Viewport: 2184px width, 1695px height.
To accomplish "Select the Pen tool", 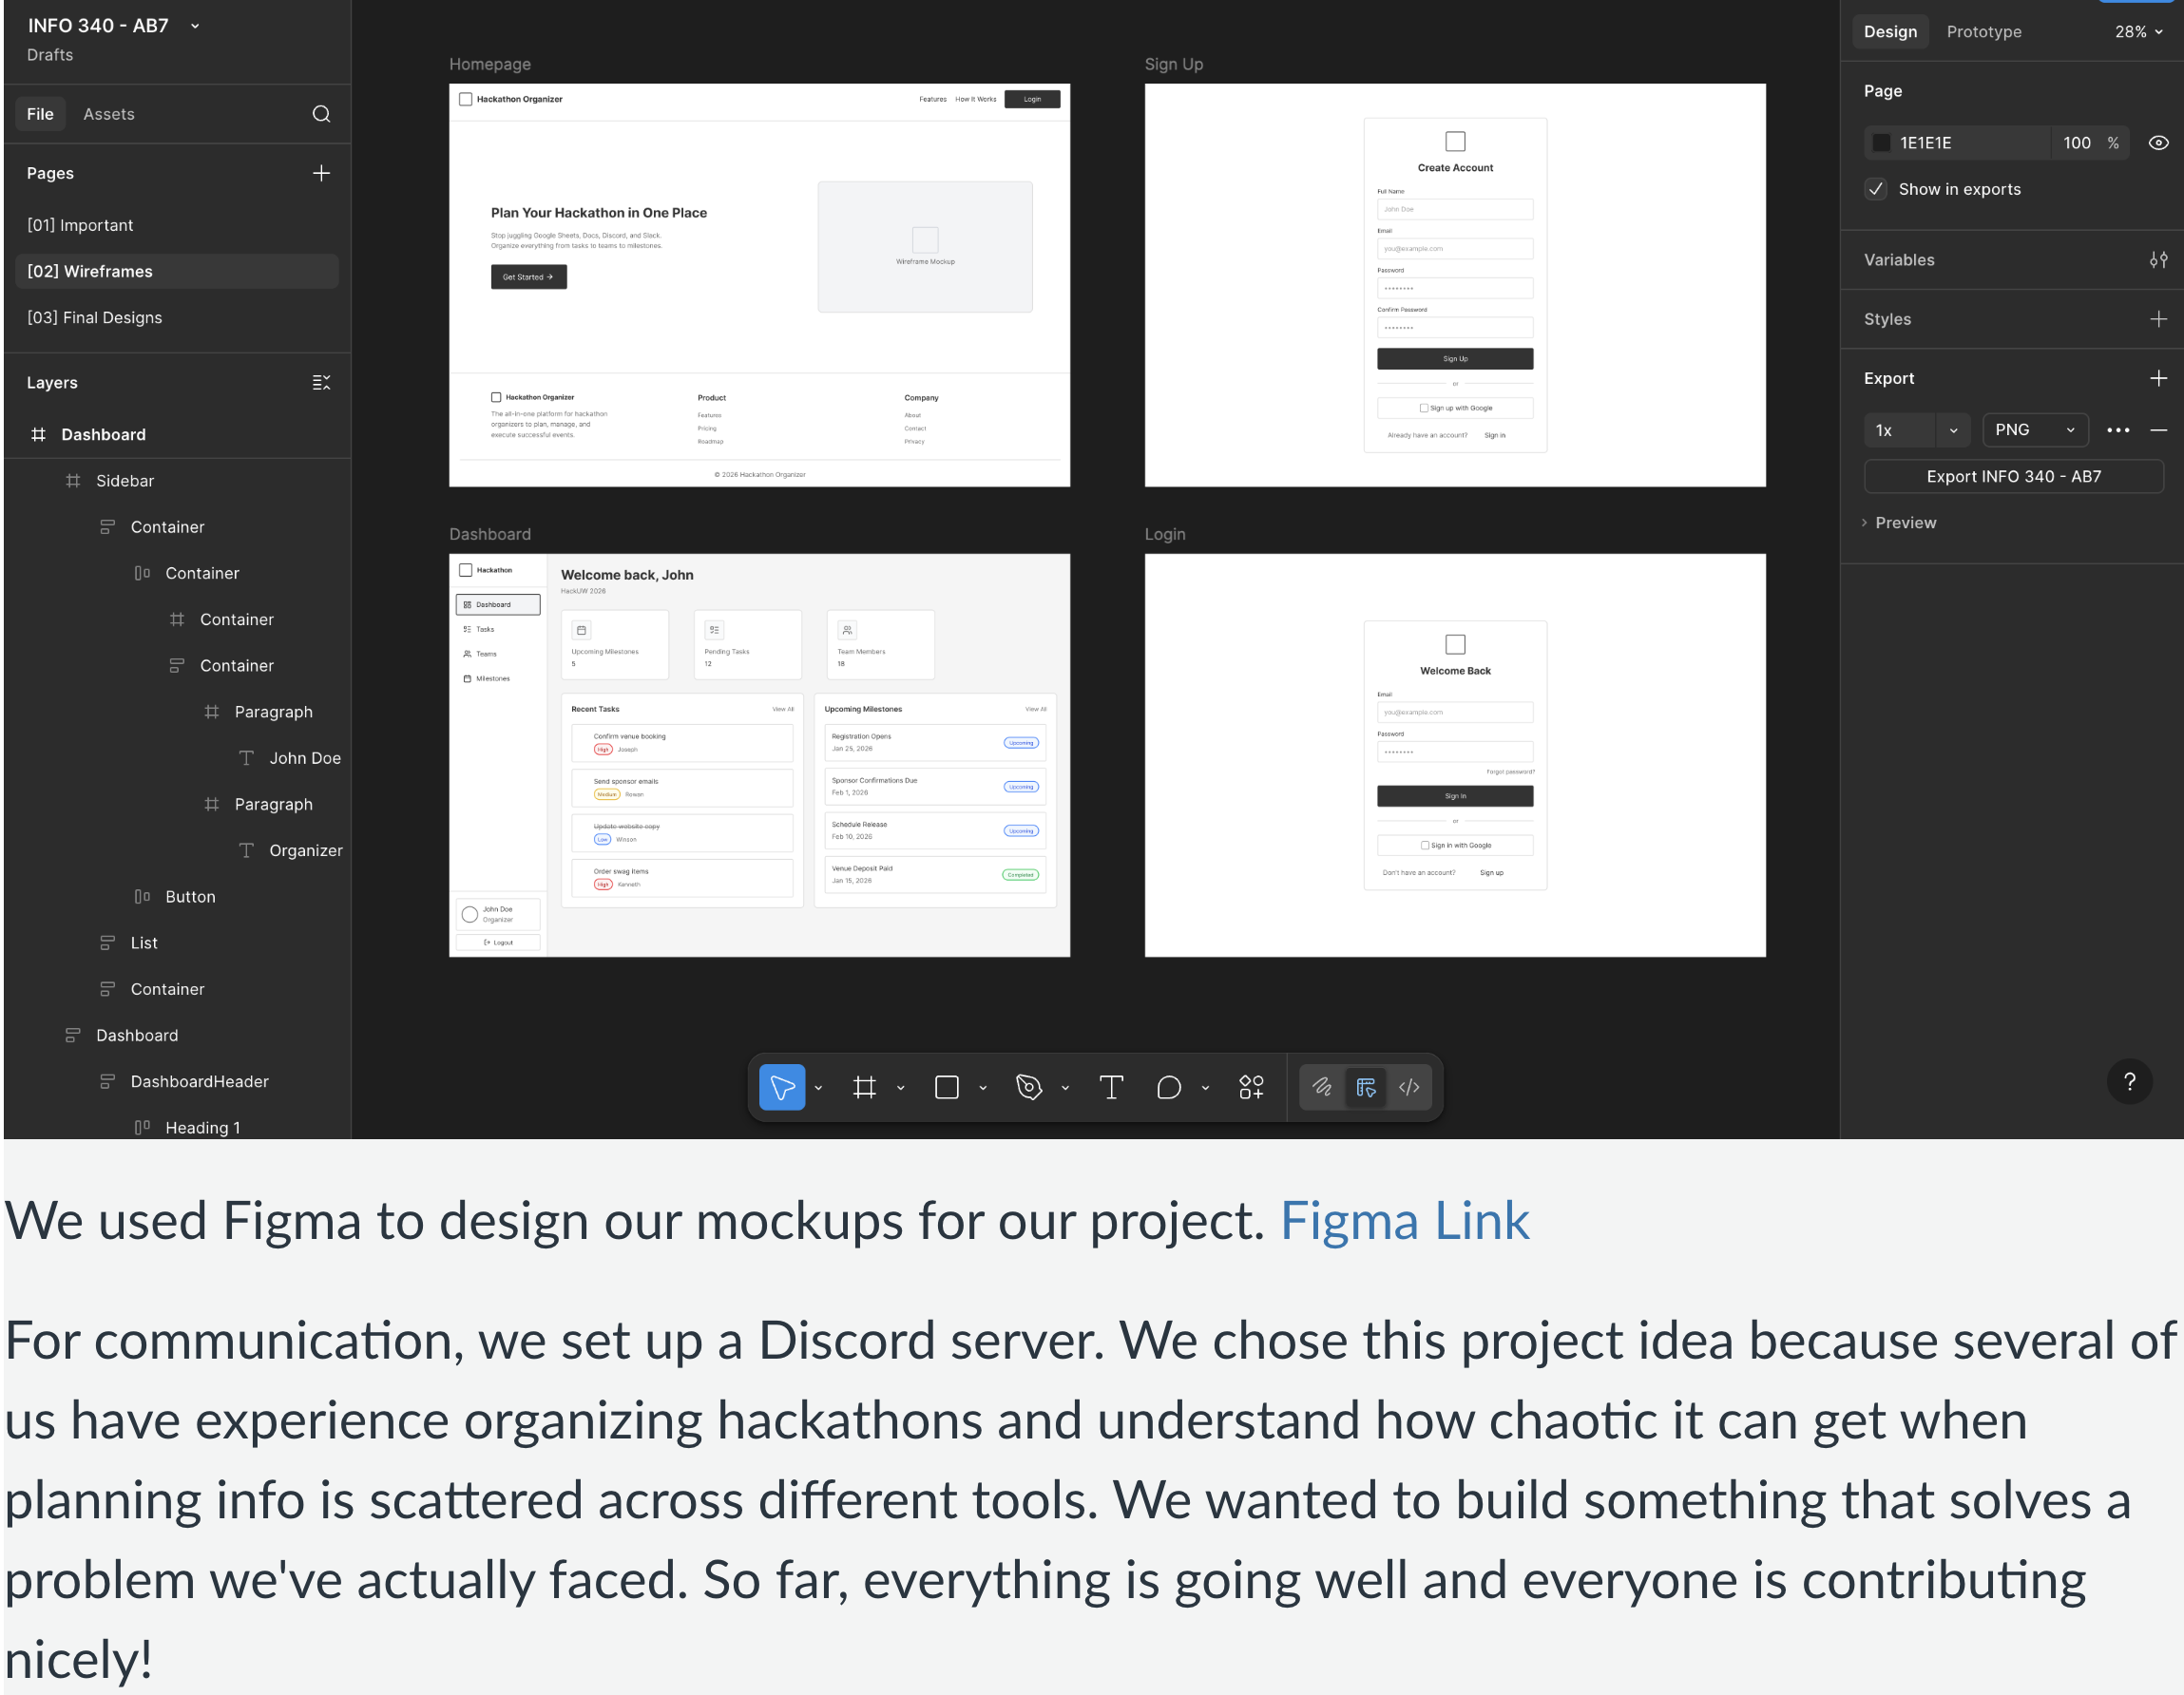I will pos(1029,1087).
